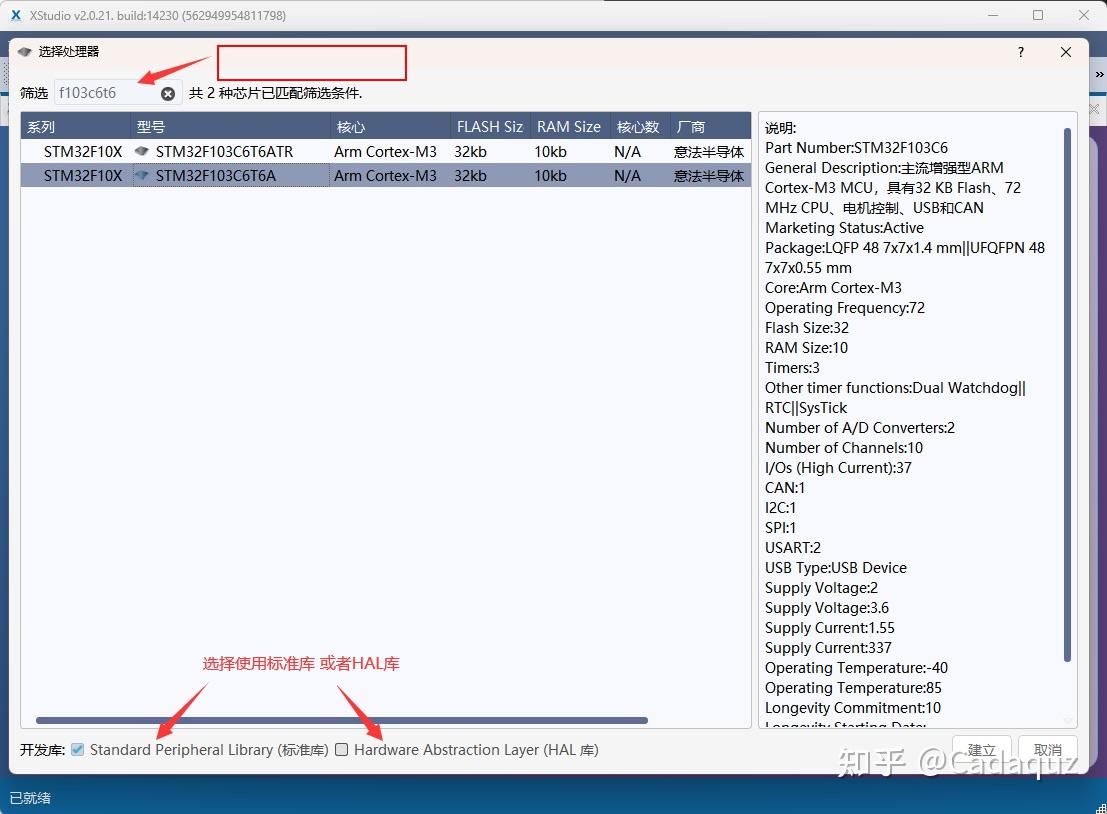Click the 已就绪 status bar text
The image size is (1107, 814).
coord(30,798)
